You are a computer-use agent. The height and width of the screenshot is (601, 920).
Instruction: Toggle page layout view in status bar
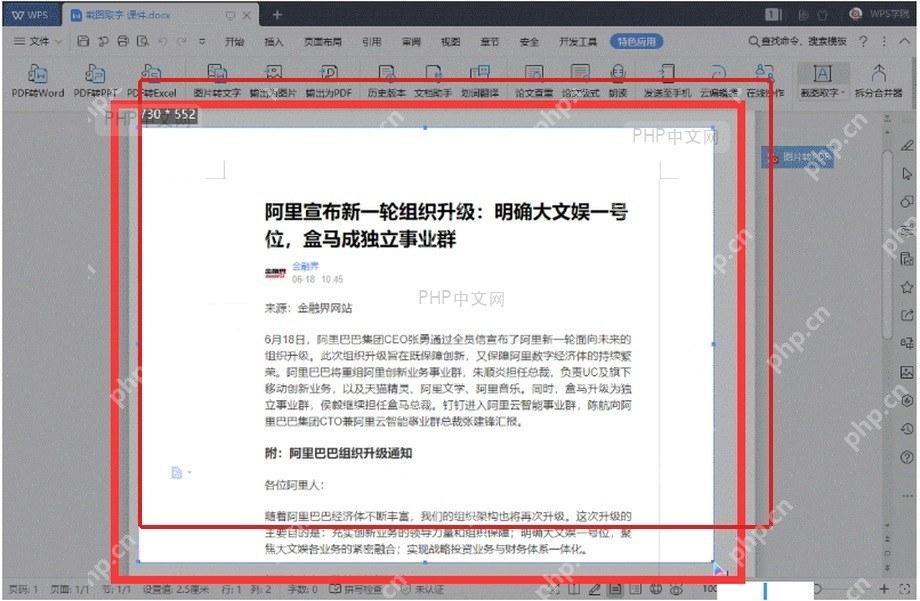(x=615, y=589)
